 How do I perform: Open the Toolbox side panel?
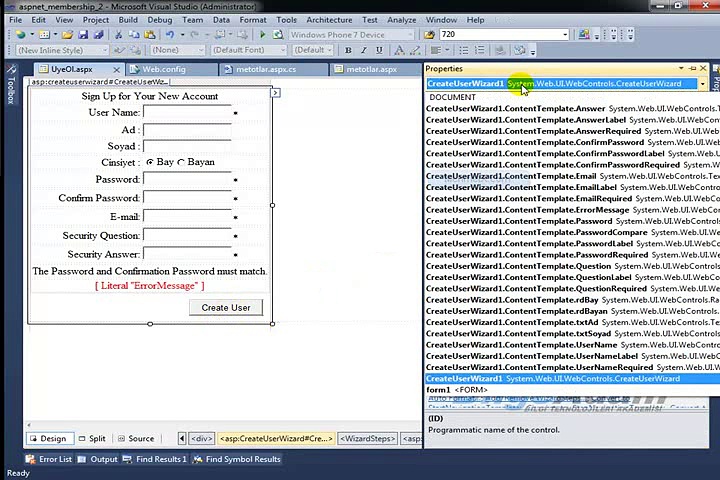click(x=11, y=85)
